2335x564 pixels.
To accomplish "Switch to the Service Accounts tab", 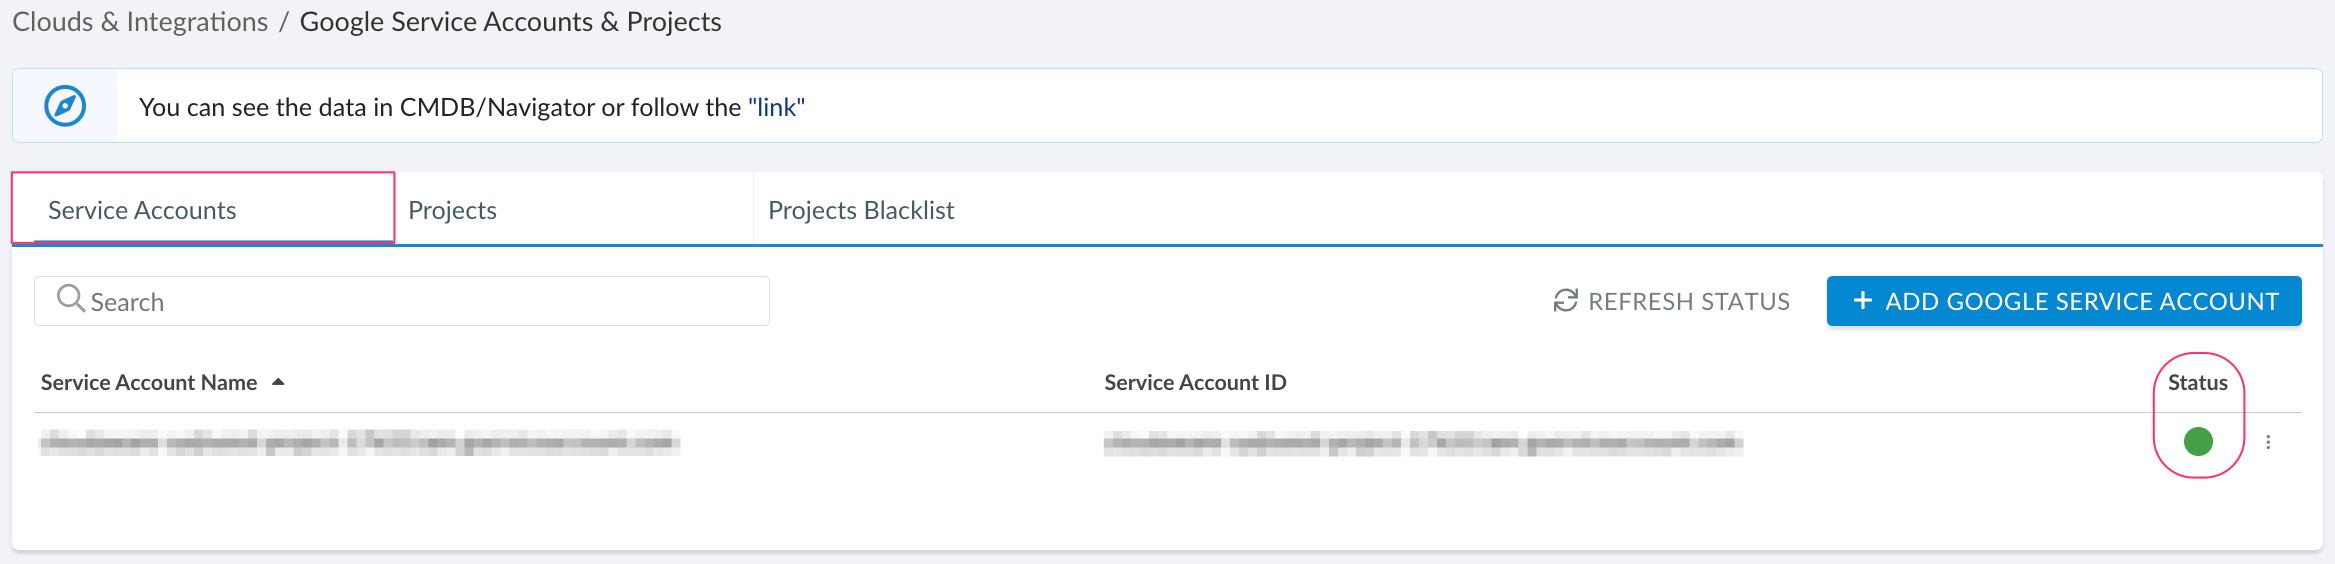I will [x=142, y=210].
